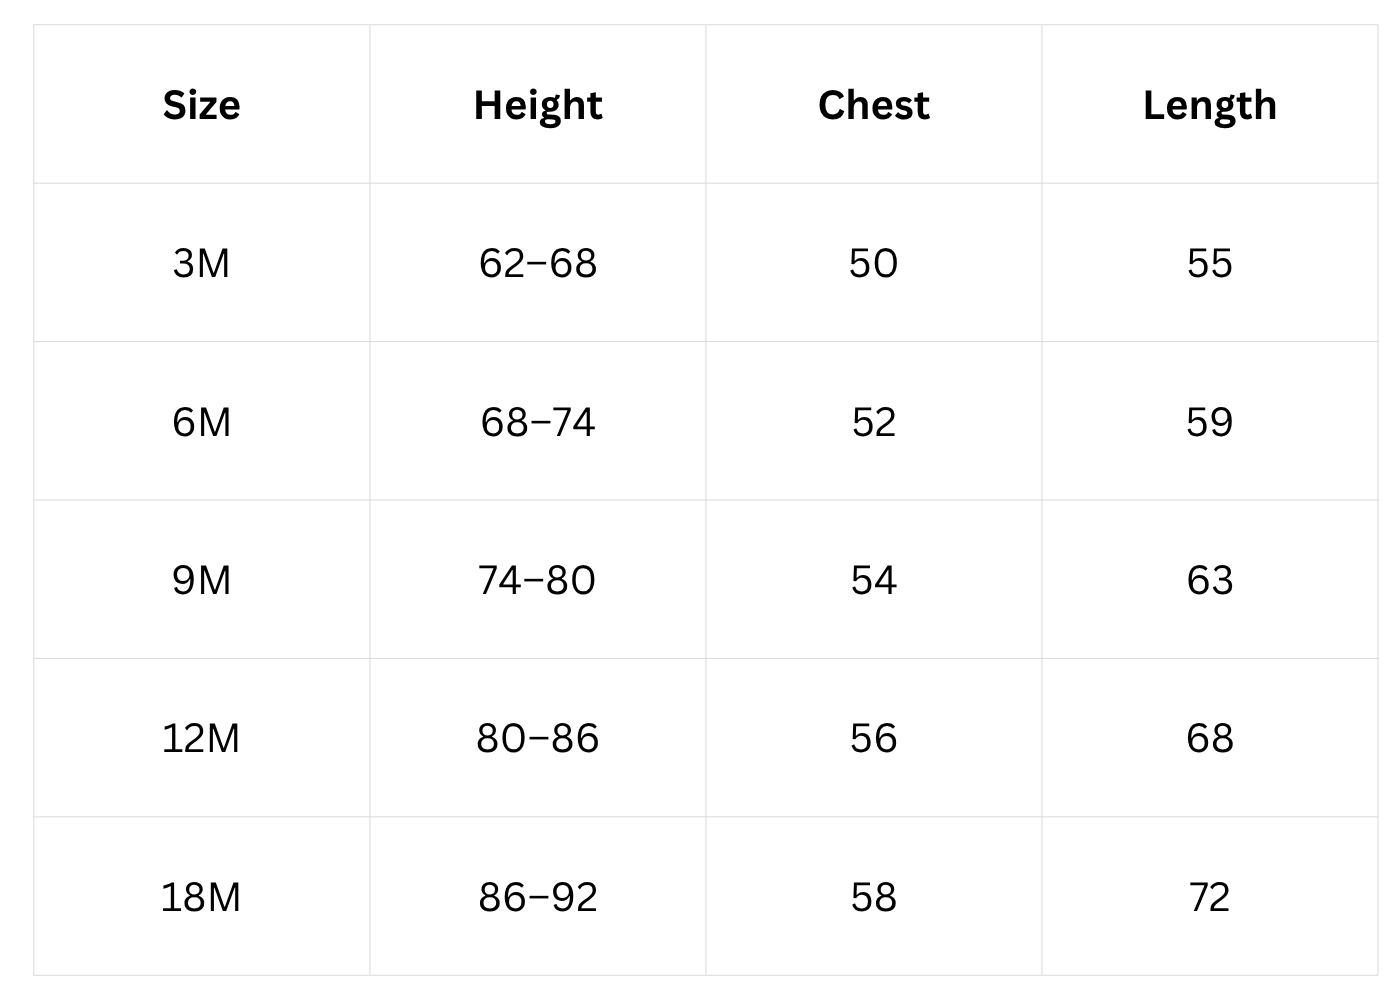Click the 74–80 height cell
The width and height of the screenshot is (1400, 1000).
[x=538, y=580]
